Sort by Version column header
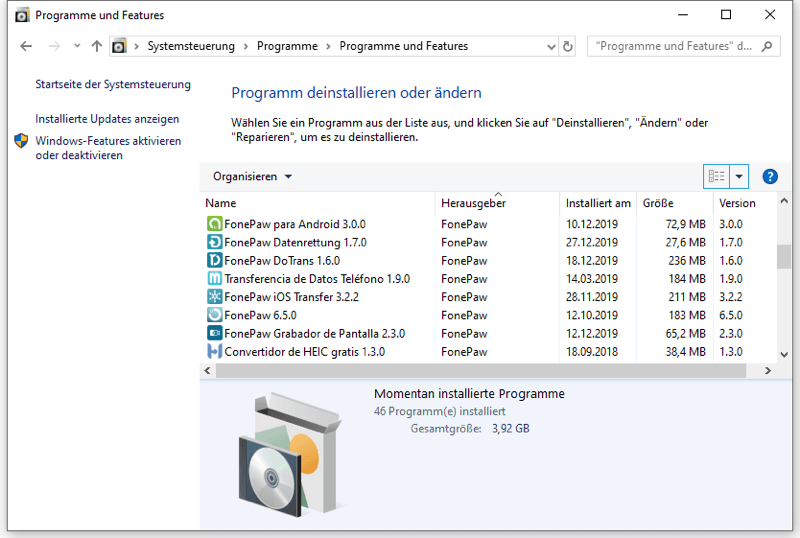 click(x=737, y=203)
